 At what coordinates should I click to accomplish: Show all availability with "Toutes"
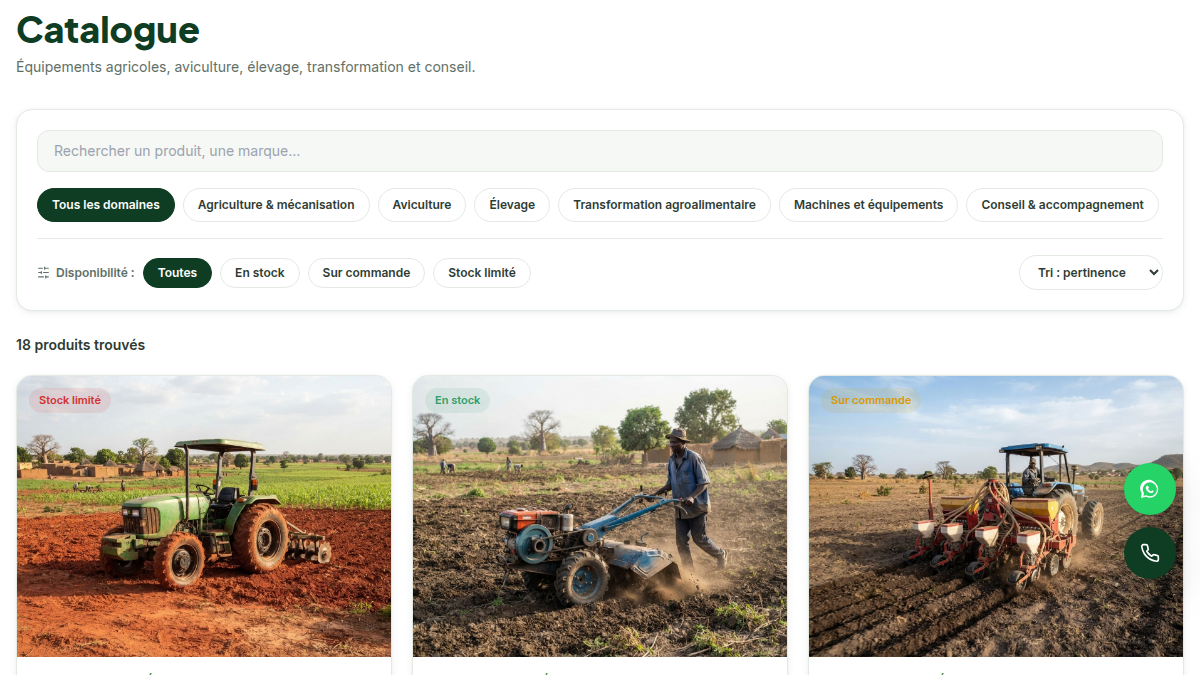click(177, 273)
